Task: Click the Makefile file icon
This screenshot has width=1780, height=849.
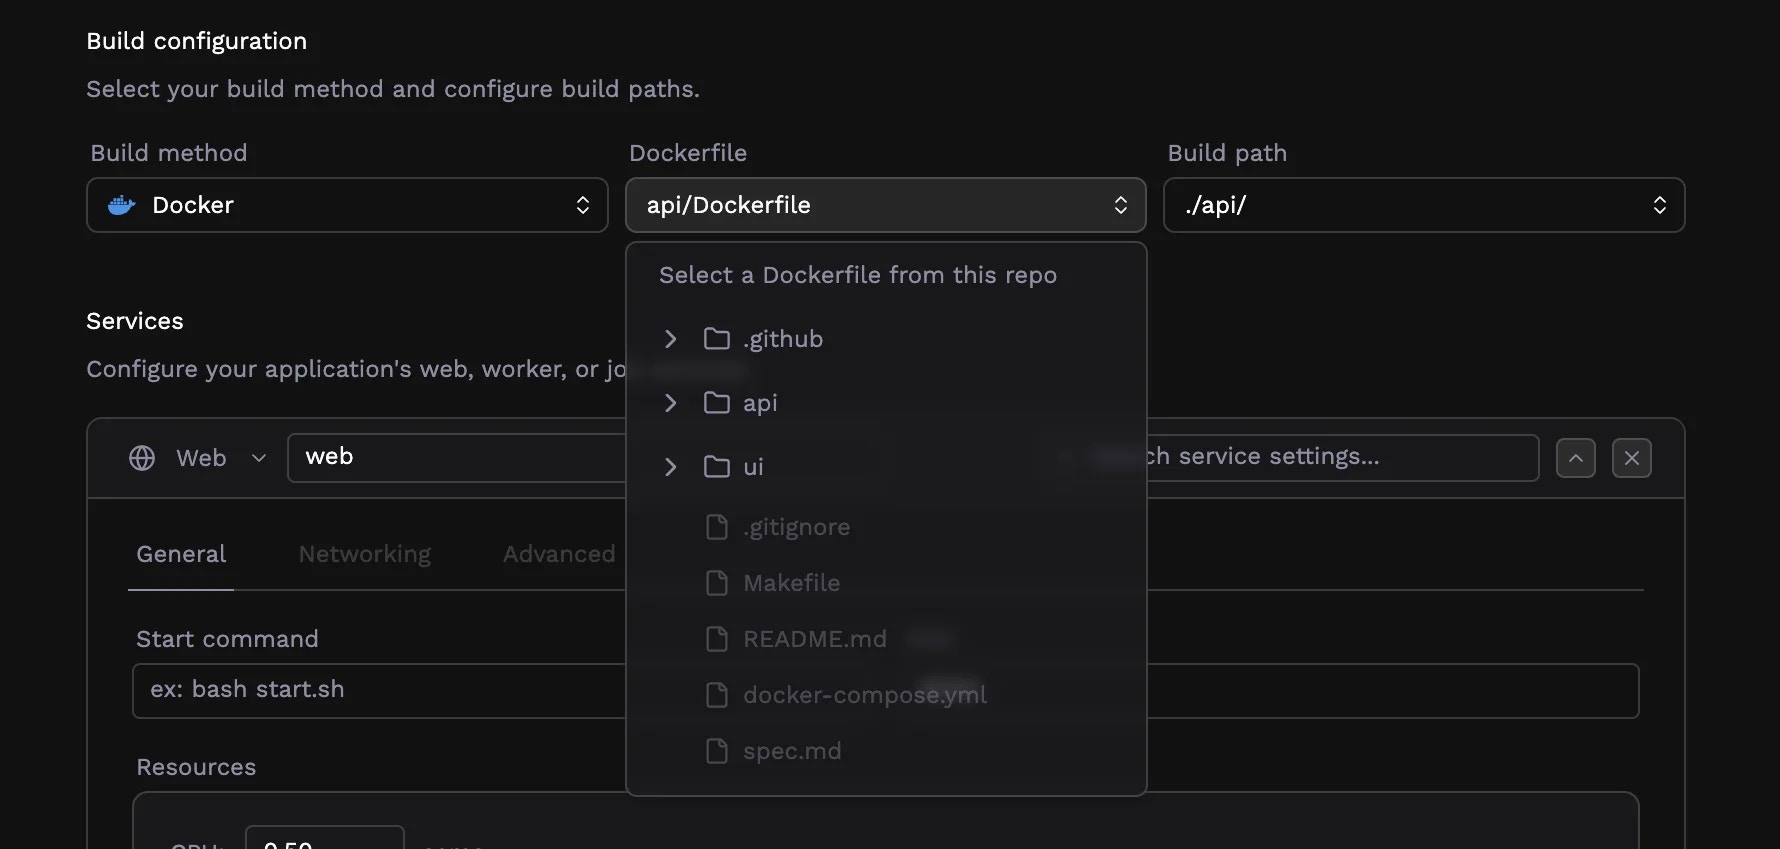Action: [717, 583]
